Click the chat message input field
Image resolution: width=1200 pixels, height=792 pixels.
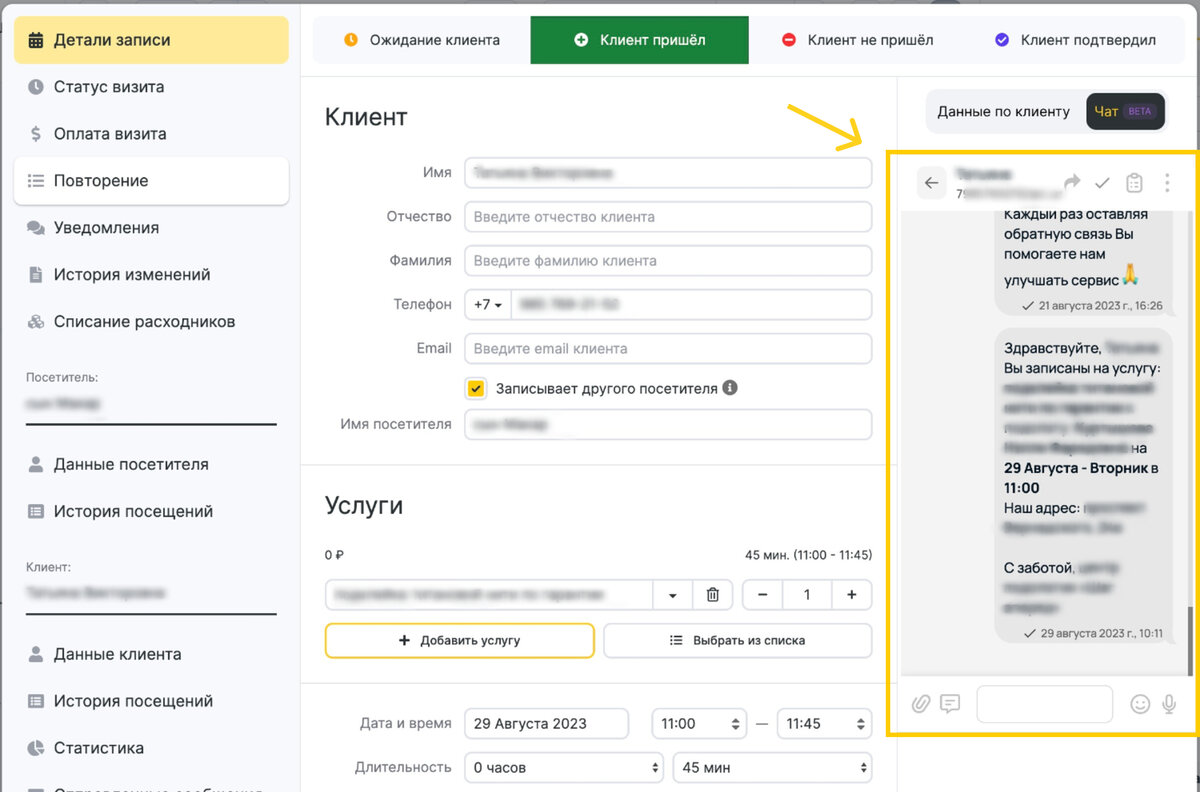click(1044, 704)
